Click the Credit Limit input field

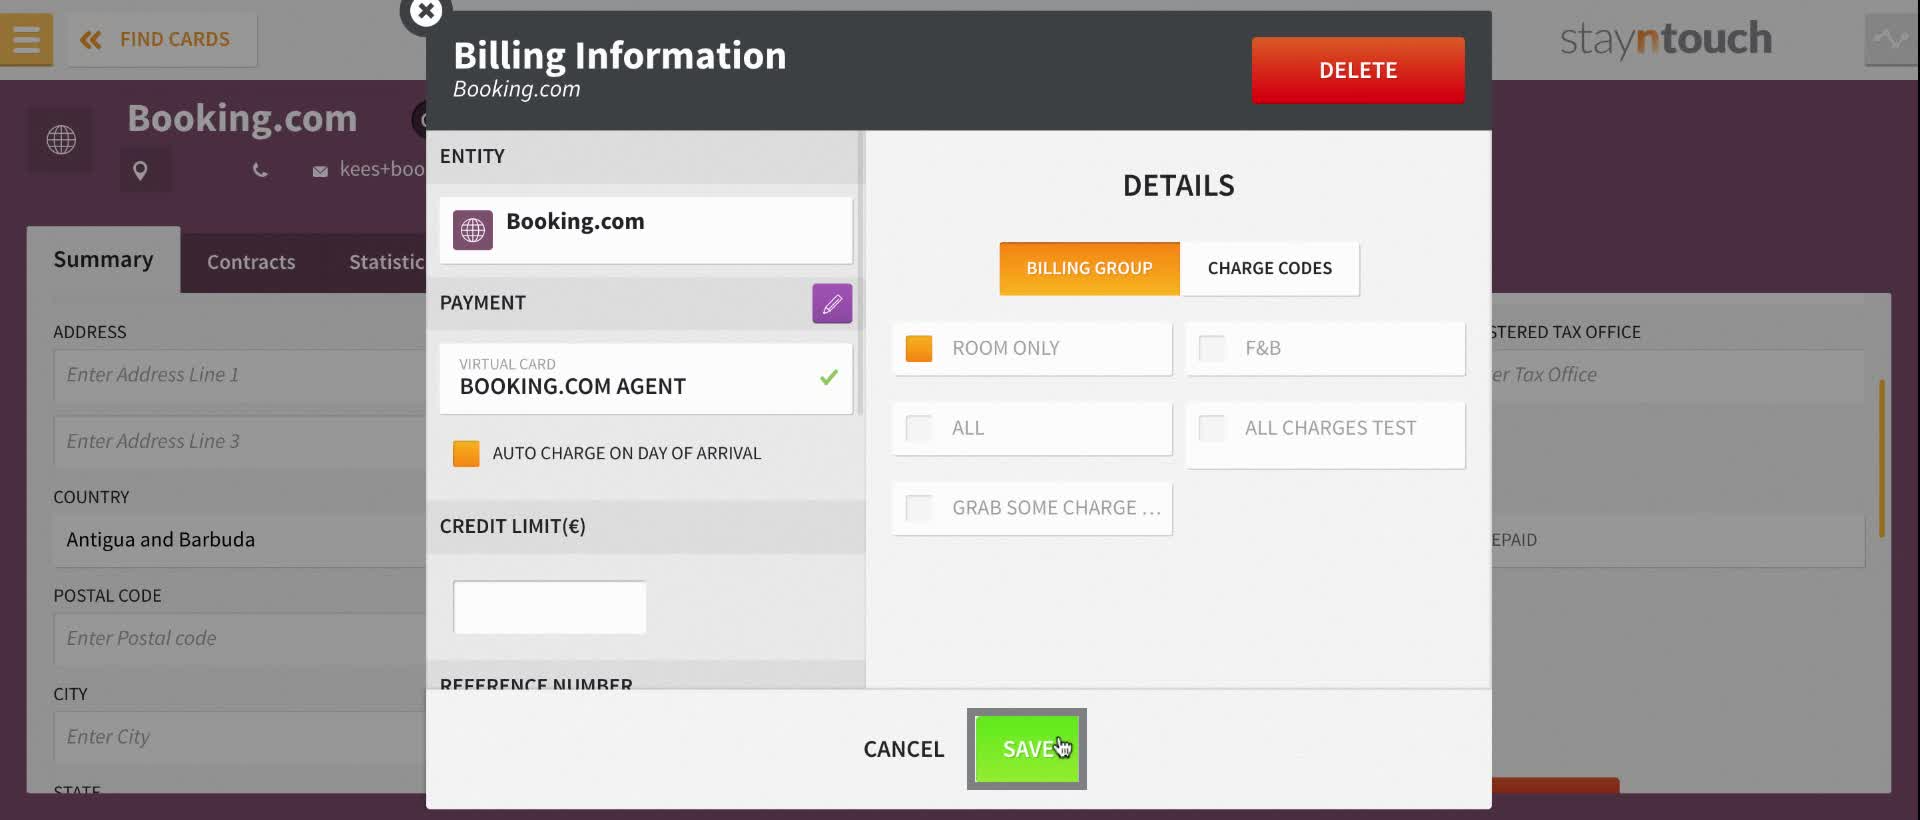[x=549, y=607]
